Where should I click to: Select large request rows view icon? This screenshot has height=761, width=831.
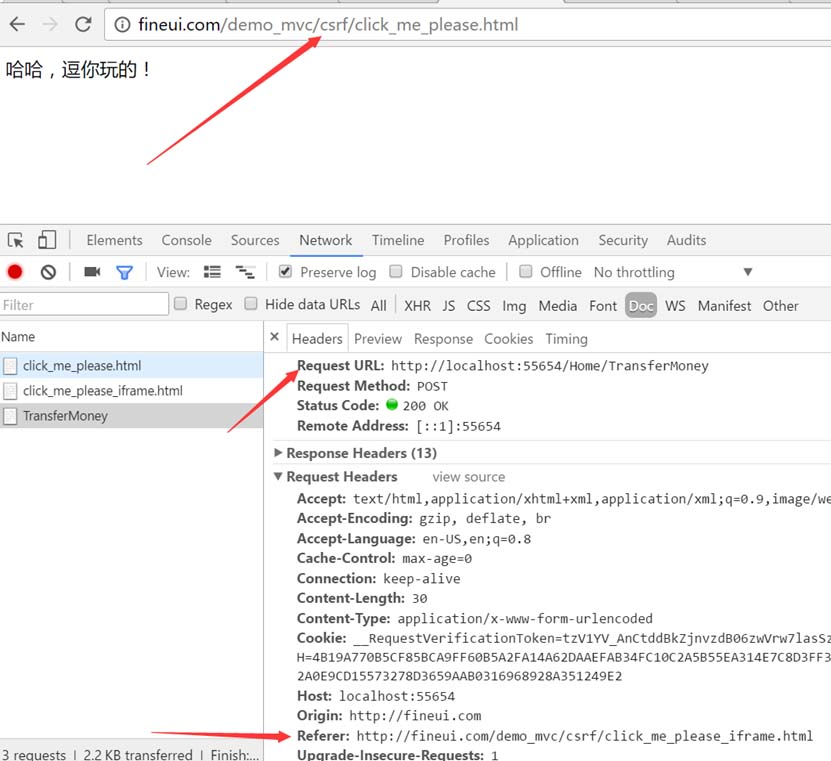click(213, 272)
